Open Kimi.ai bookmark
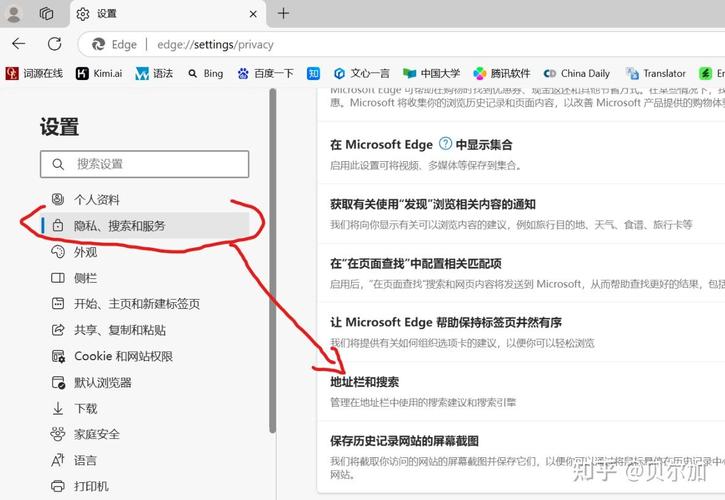 coord(99,73)
